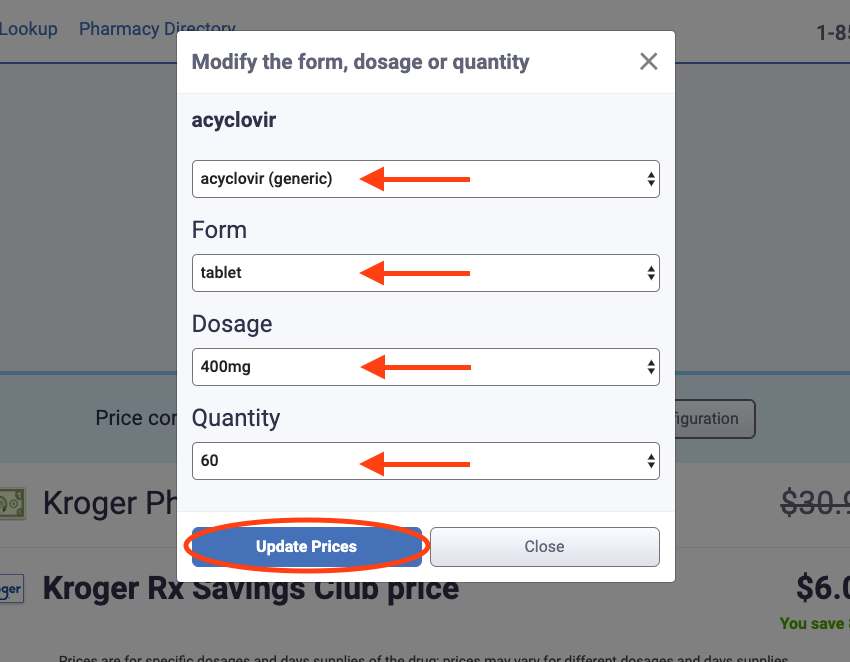Click the phone number in the header
Image resolution: width=850 pixels, height=662 pixels.
832,33
